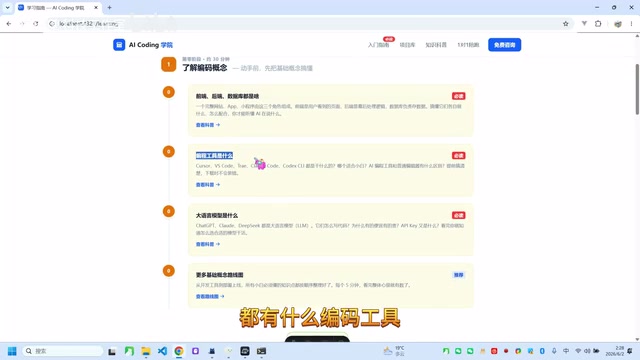Bookmark the page with star icon
Screen dimensions: 640x360
565,24
